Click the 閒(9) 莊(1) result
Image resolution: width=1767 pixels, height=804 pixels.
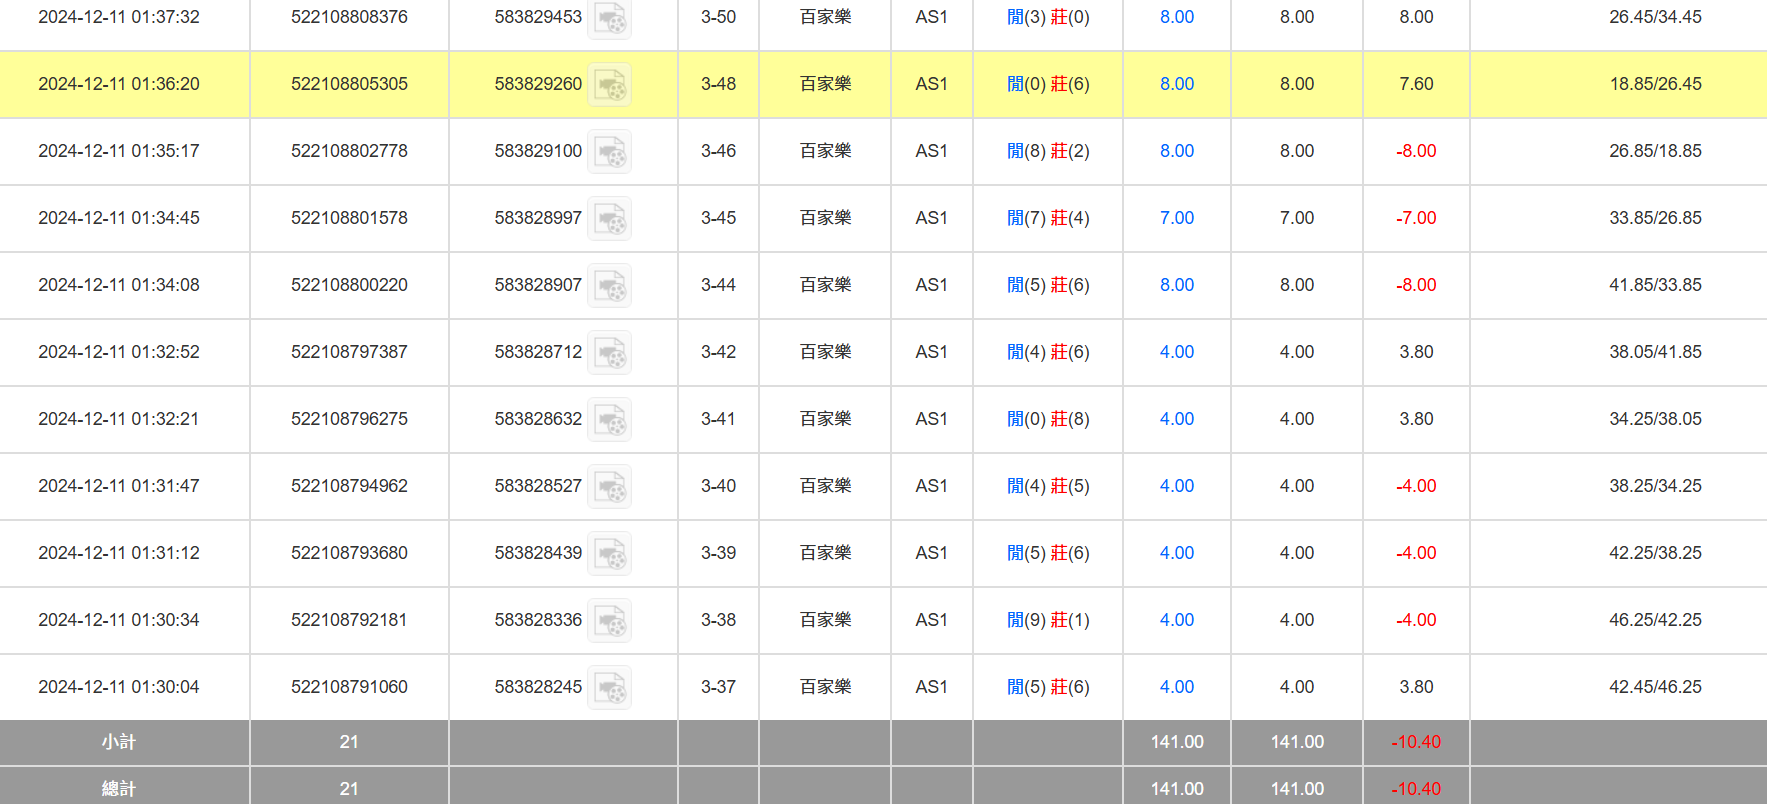pyautogui.click(x=1048, y=620)
